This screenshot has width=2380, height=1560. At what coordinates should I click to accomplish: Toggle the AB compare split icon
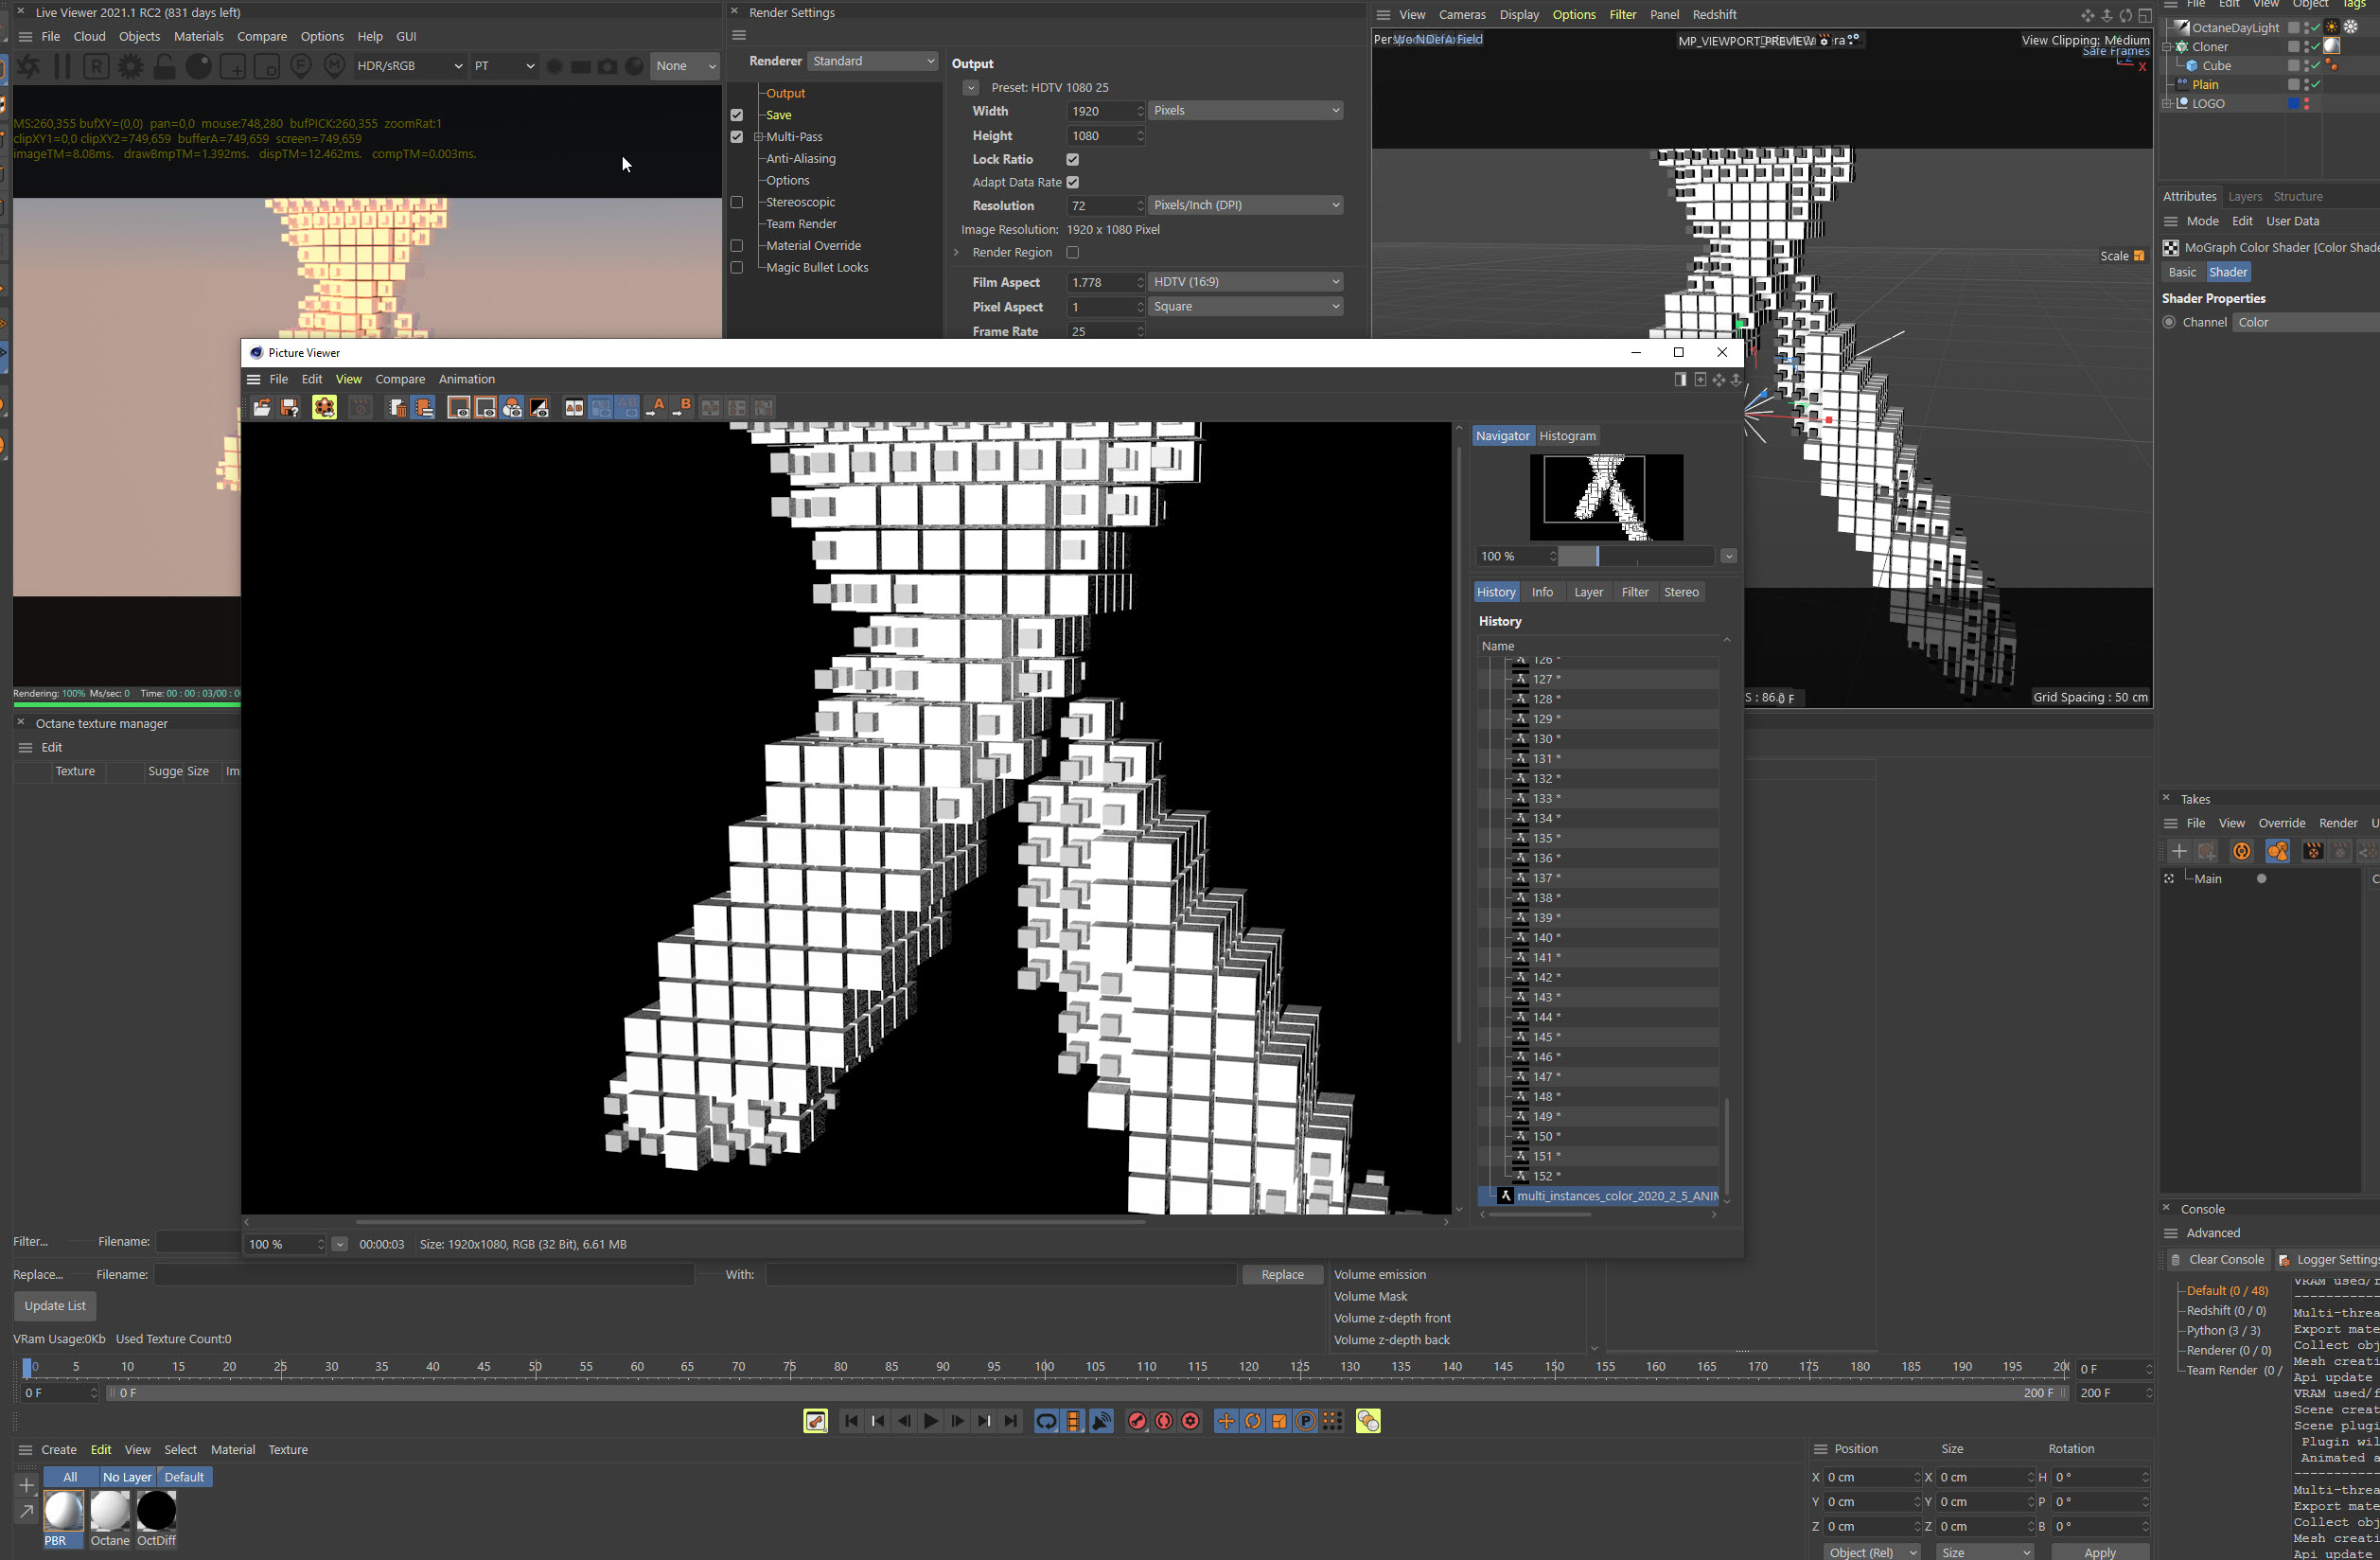574,407
